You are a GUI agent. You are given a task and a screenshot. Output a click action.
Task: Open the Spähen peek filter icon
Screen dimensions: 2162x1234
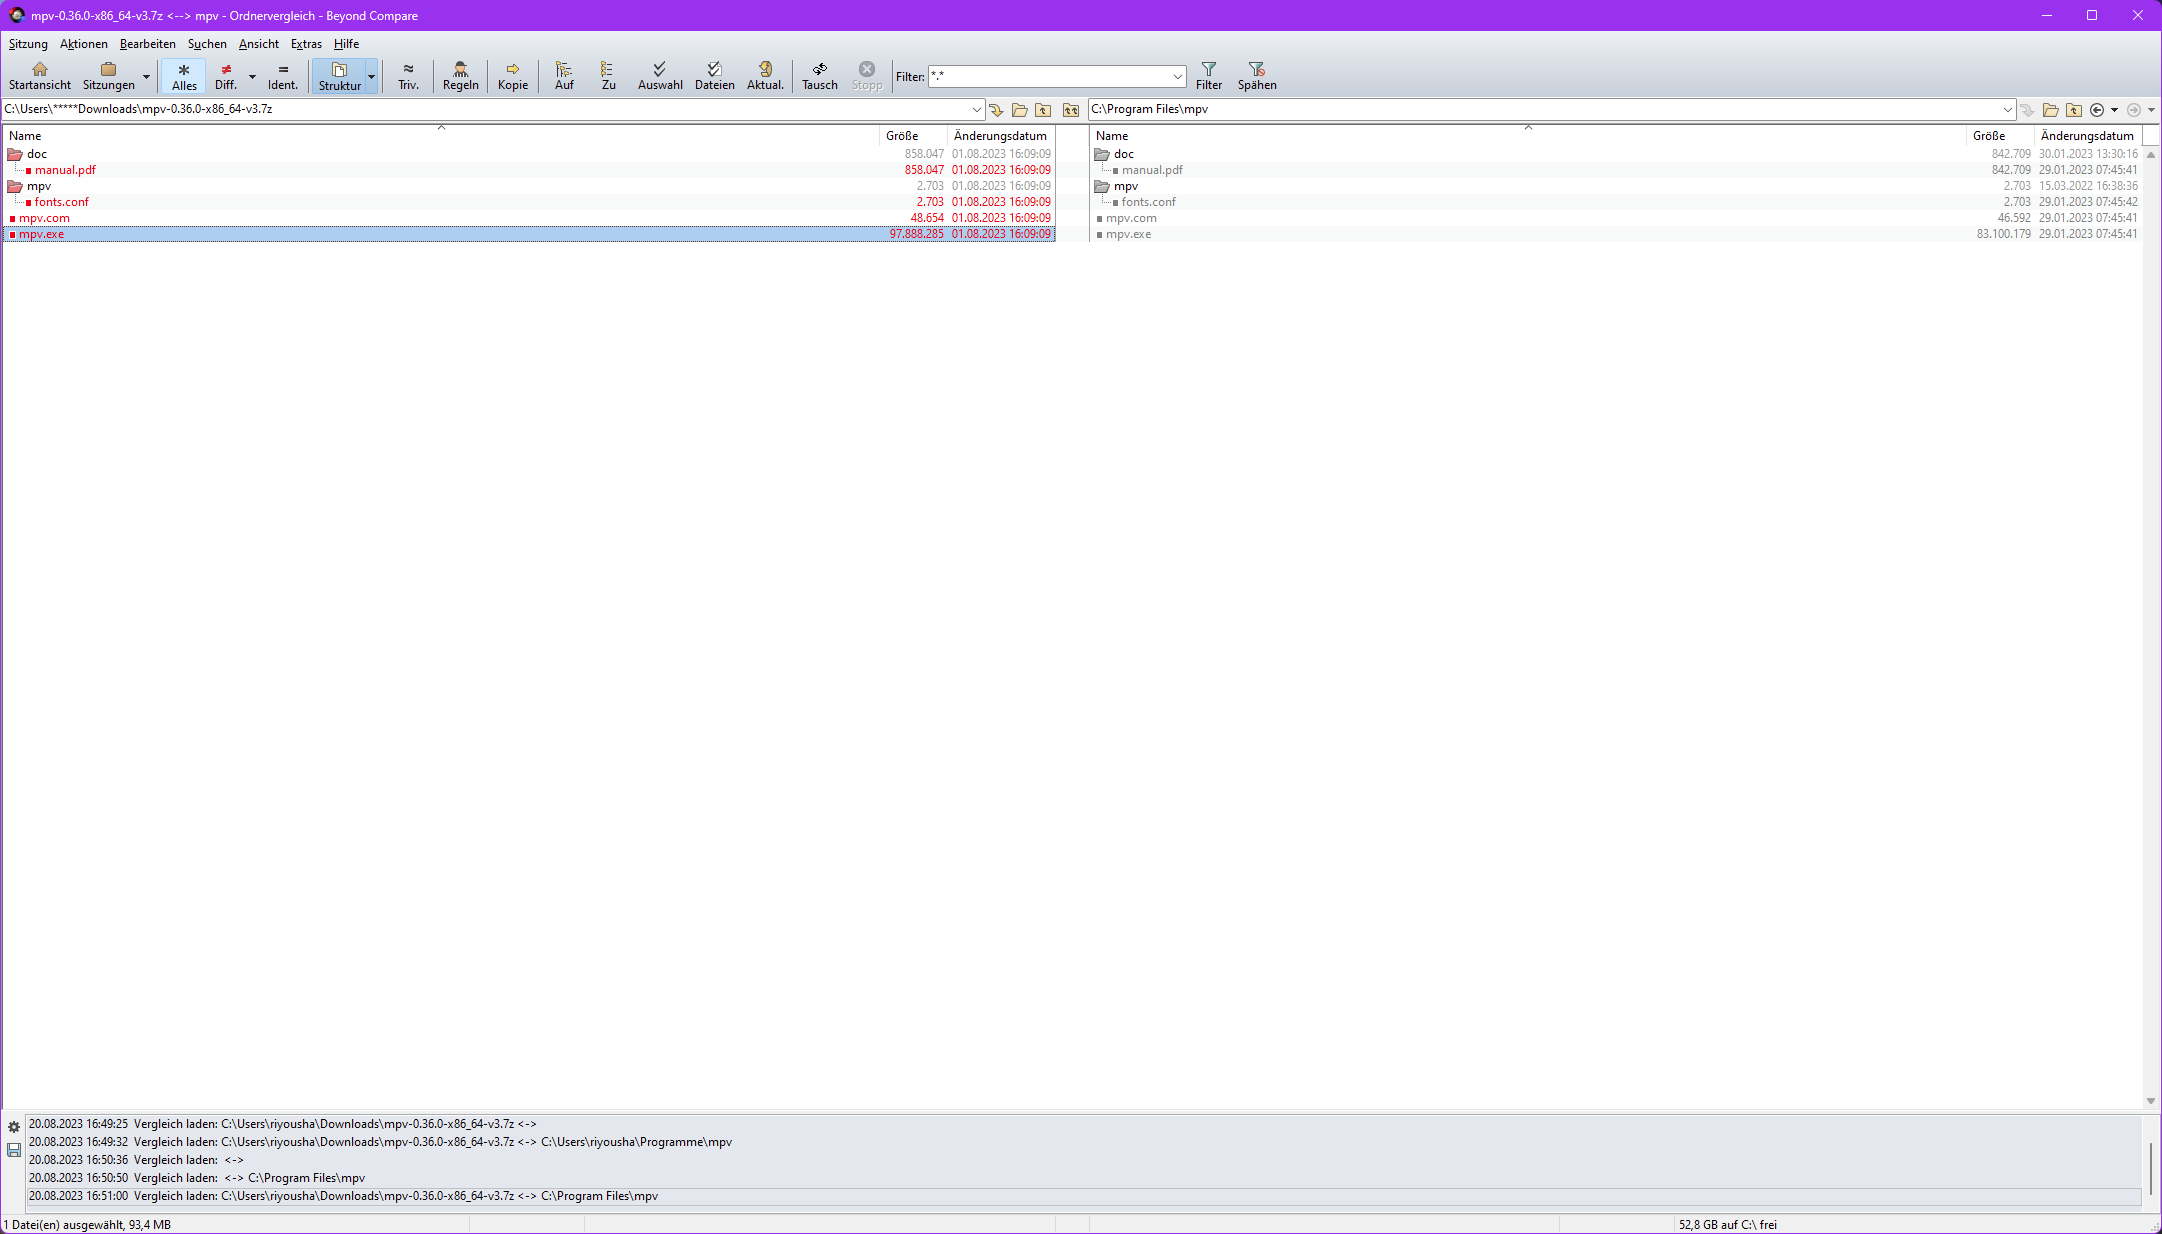(1256, 75)
